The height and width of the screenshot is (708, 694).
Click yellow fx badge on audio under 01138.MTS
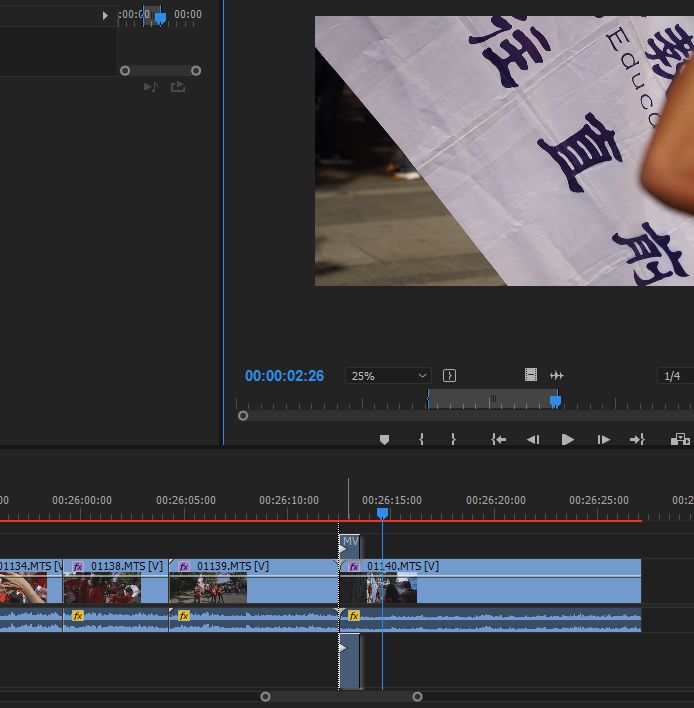78,615
